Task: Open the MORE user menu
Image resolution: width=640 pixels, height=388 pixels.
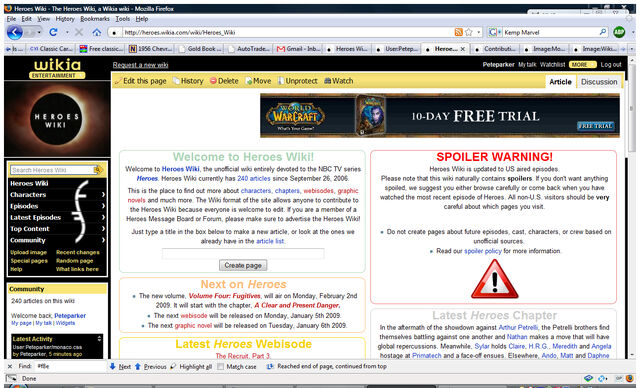Action: [583, 64]
